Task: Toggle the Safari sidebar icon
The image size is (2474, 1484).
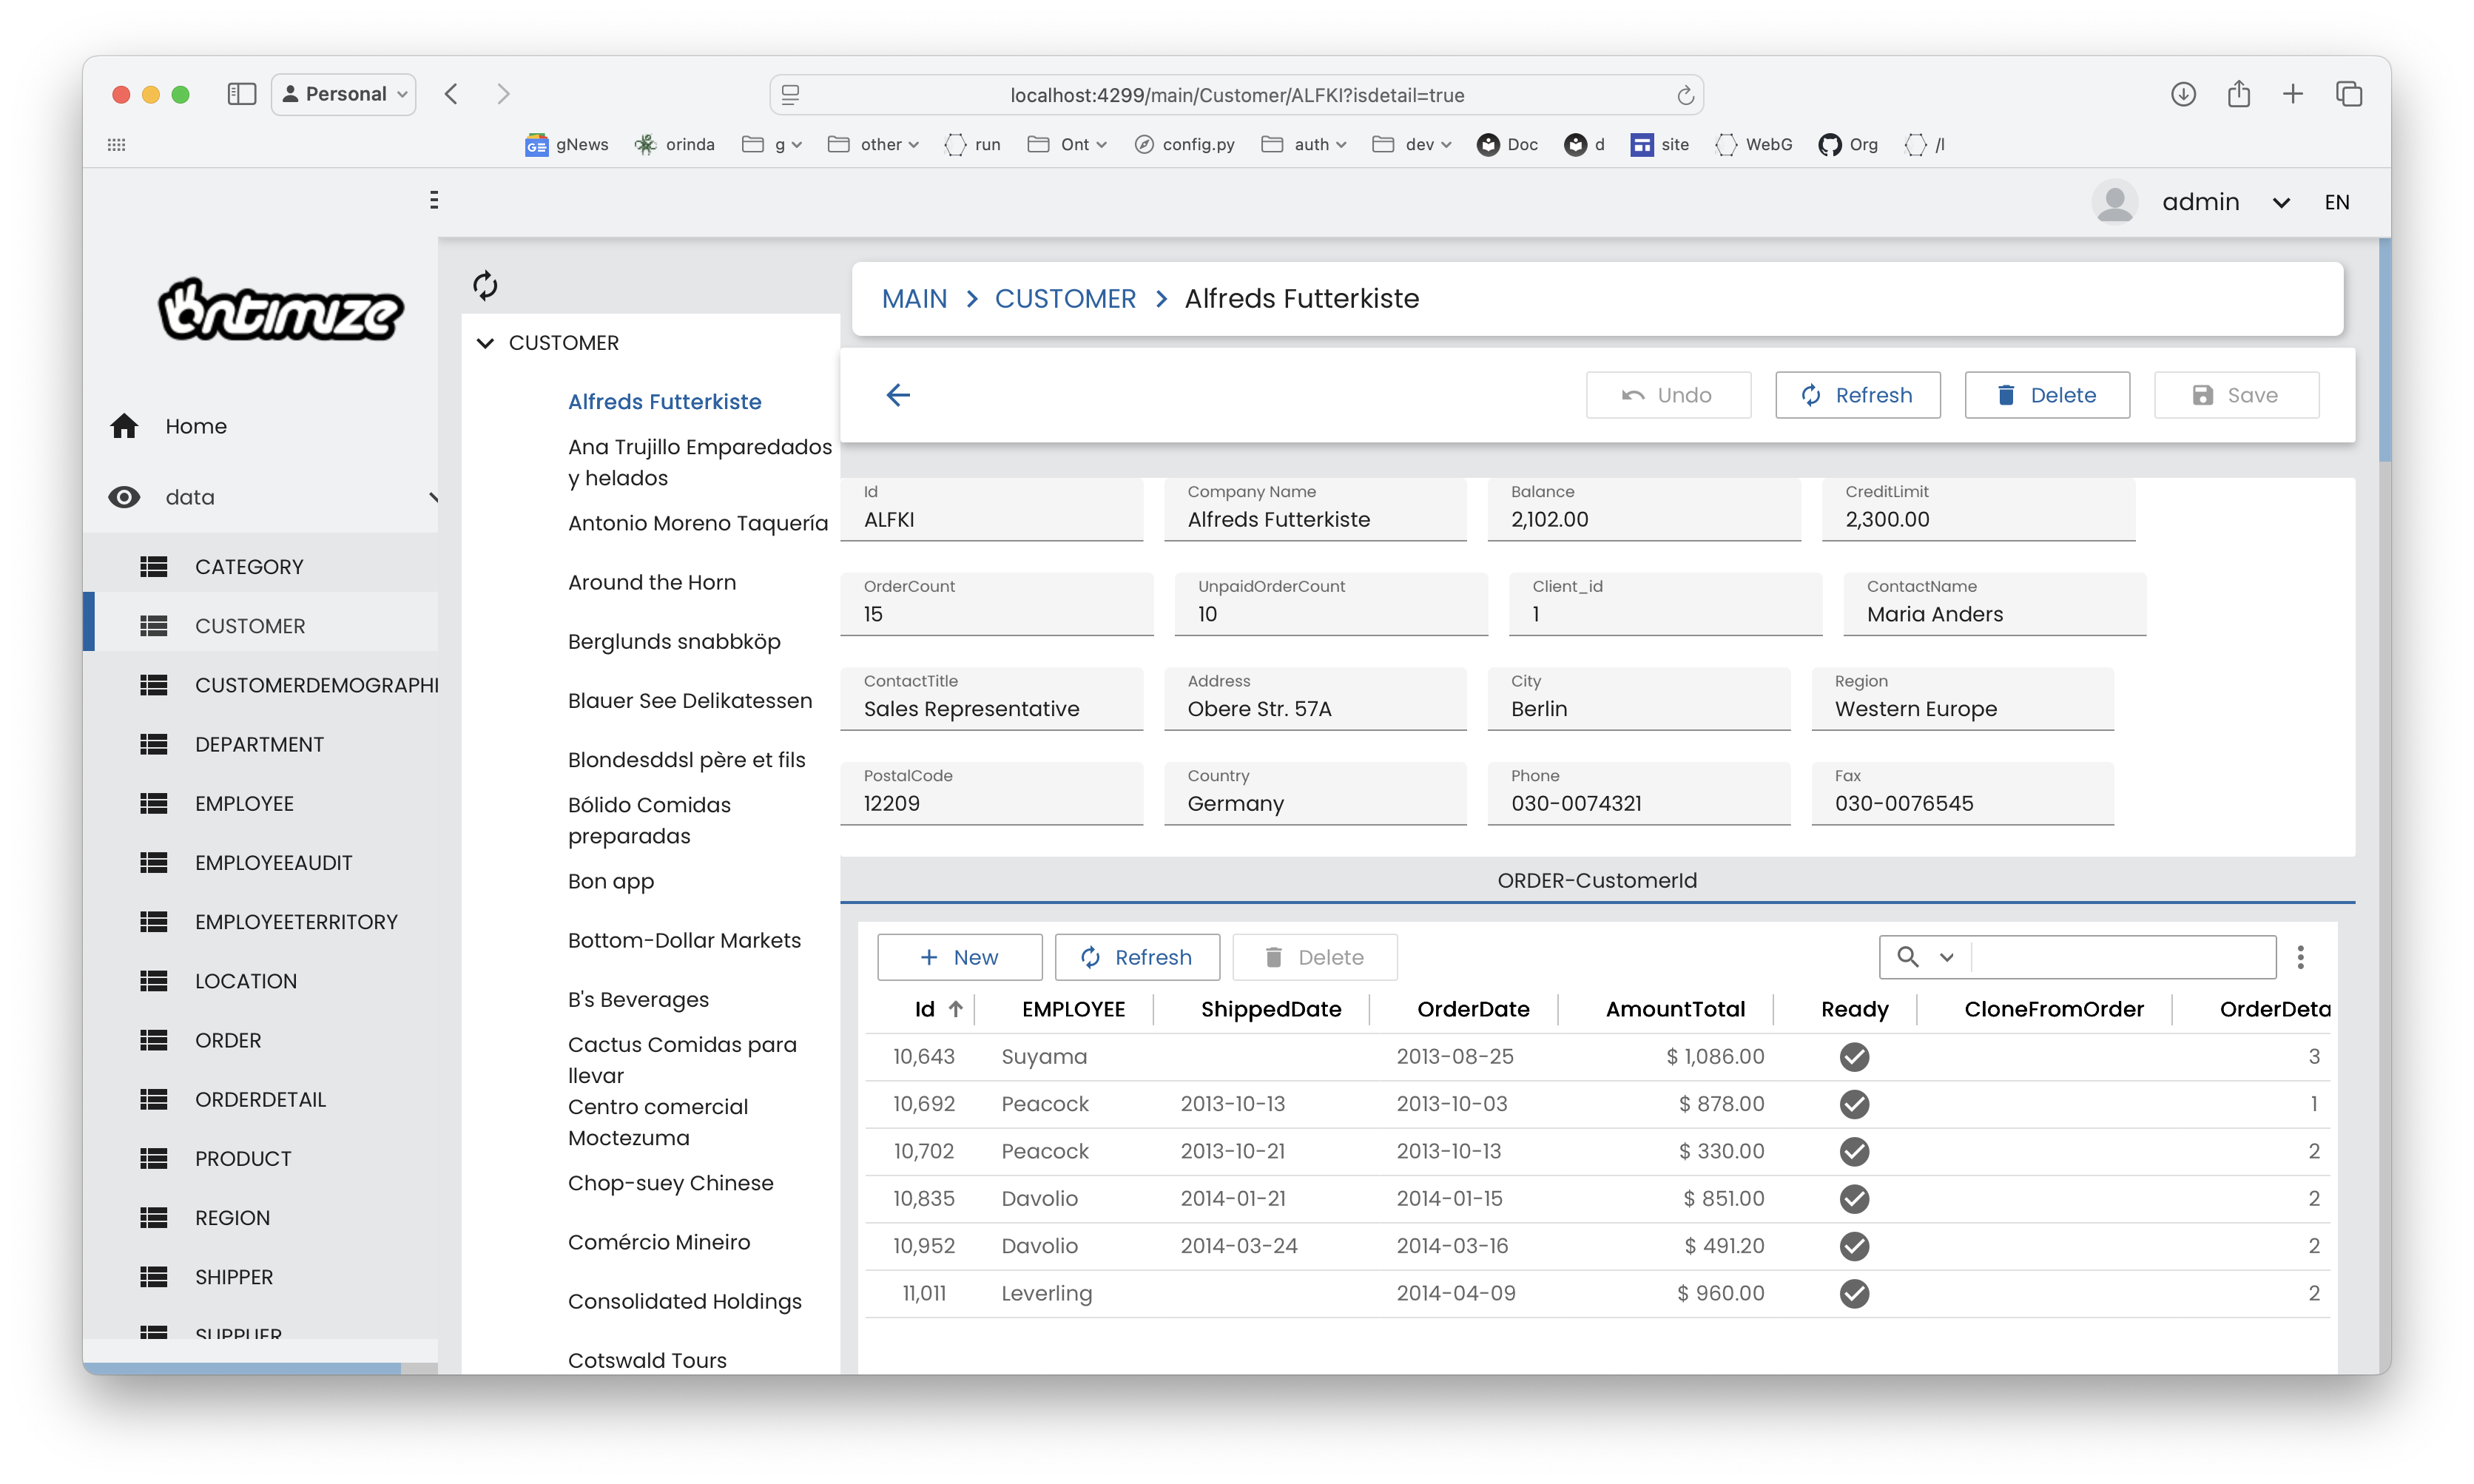Action: click(x=241, y=94)
